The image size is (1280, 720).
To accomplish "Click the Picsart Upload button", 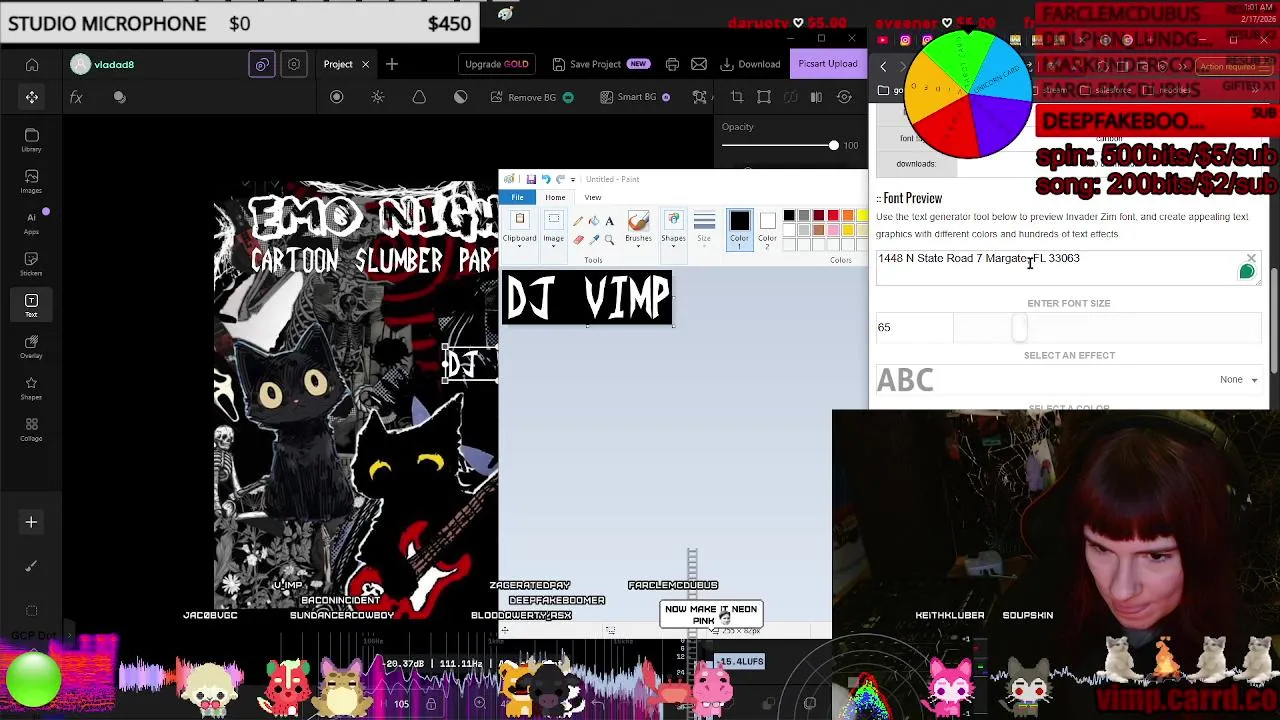I will pyautogui.click(x=828, y=64).
